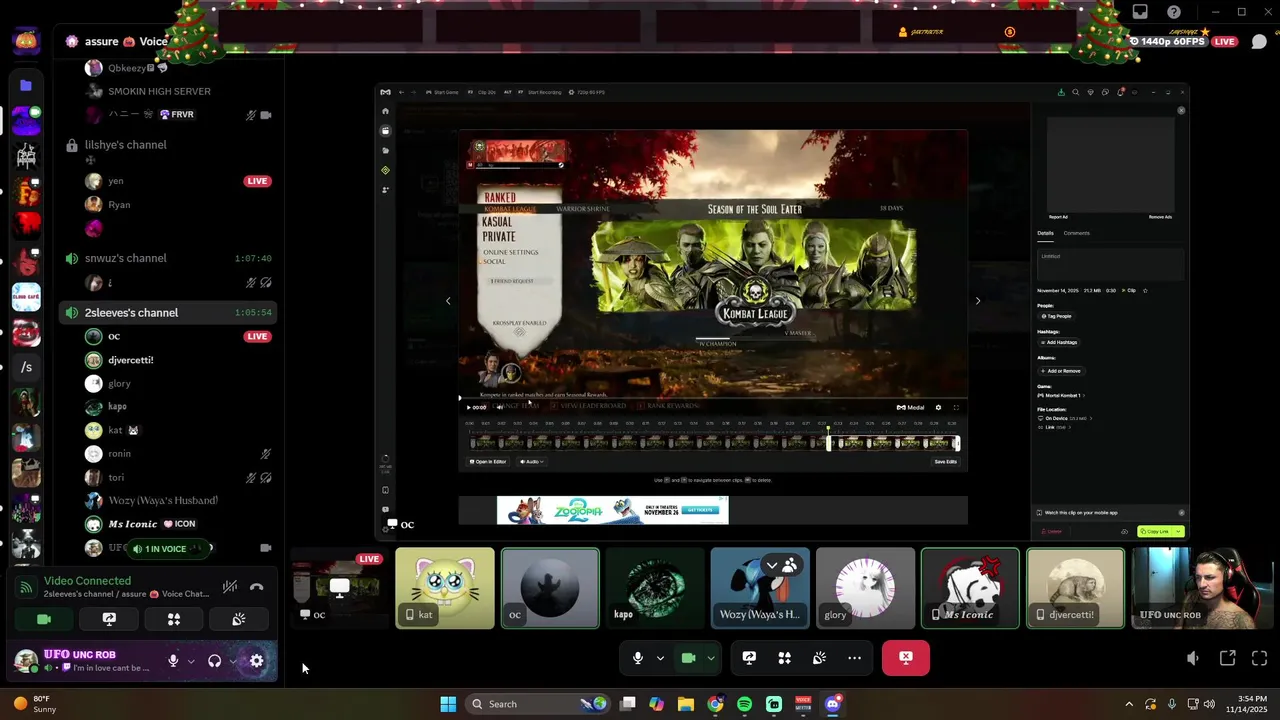Share screen from Video Connected panel
Screen dimensions: 1280x720
(109, 619)
